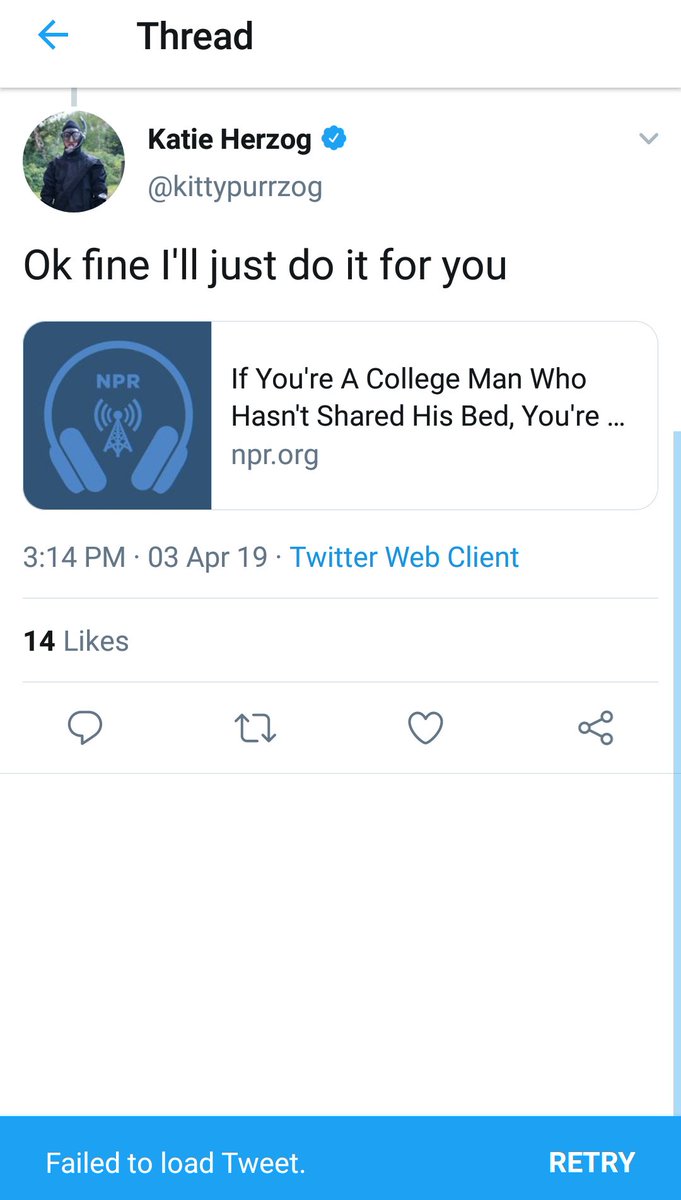The image size is (681, 1200).
Task: Tap the @kittypurrzog handle
Action: [235, 187]
